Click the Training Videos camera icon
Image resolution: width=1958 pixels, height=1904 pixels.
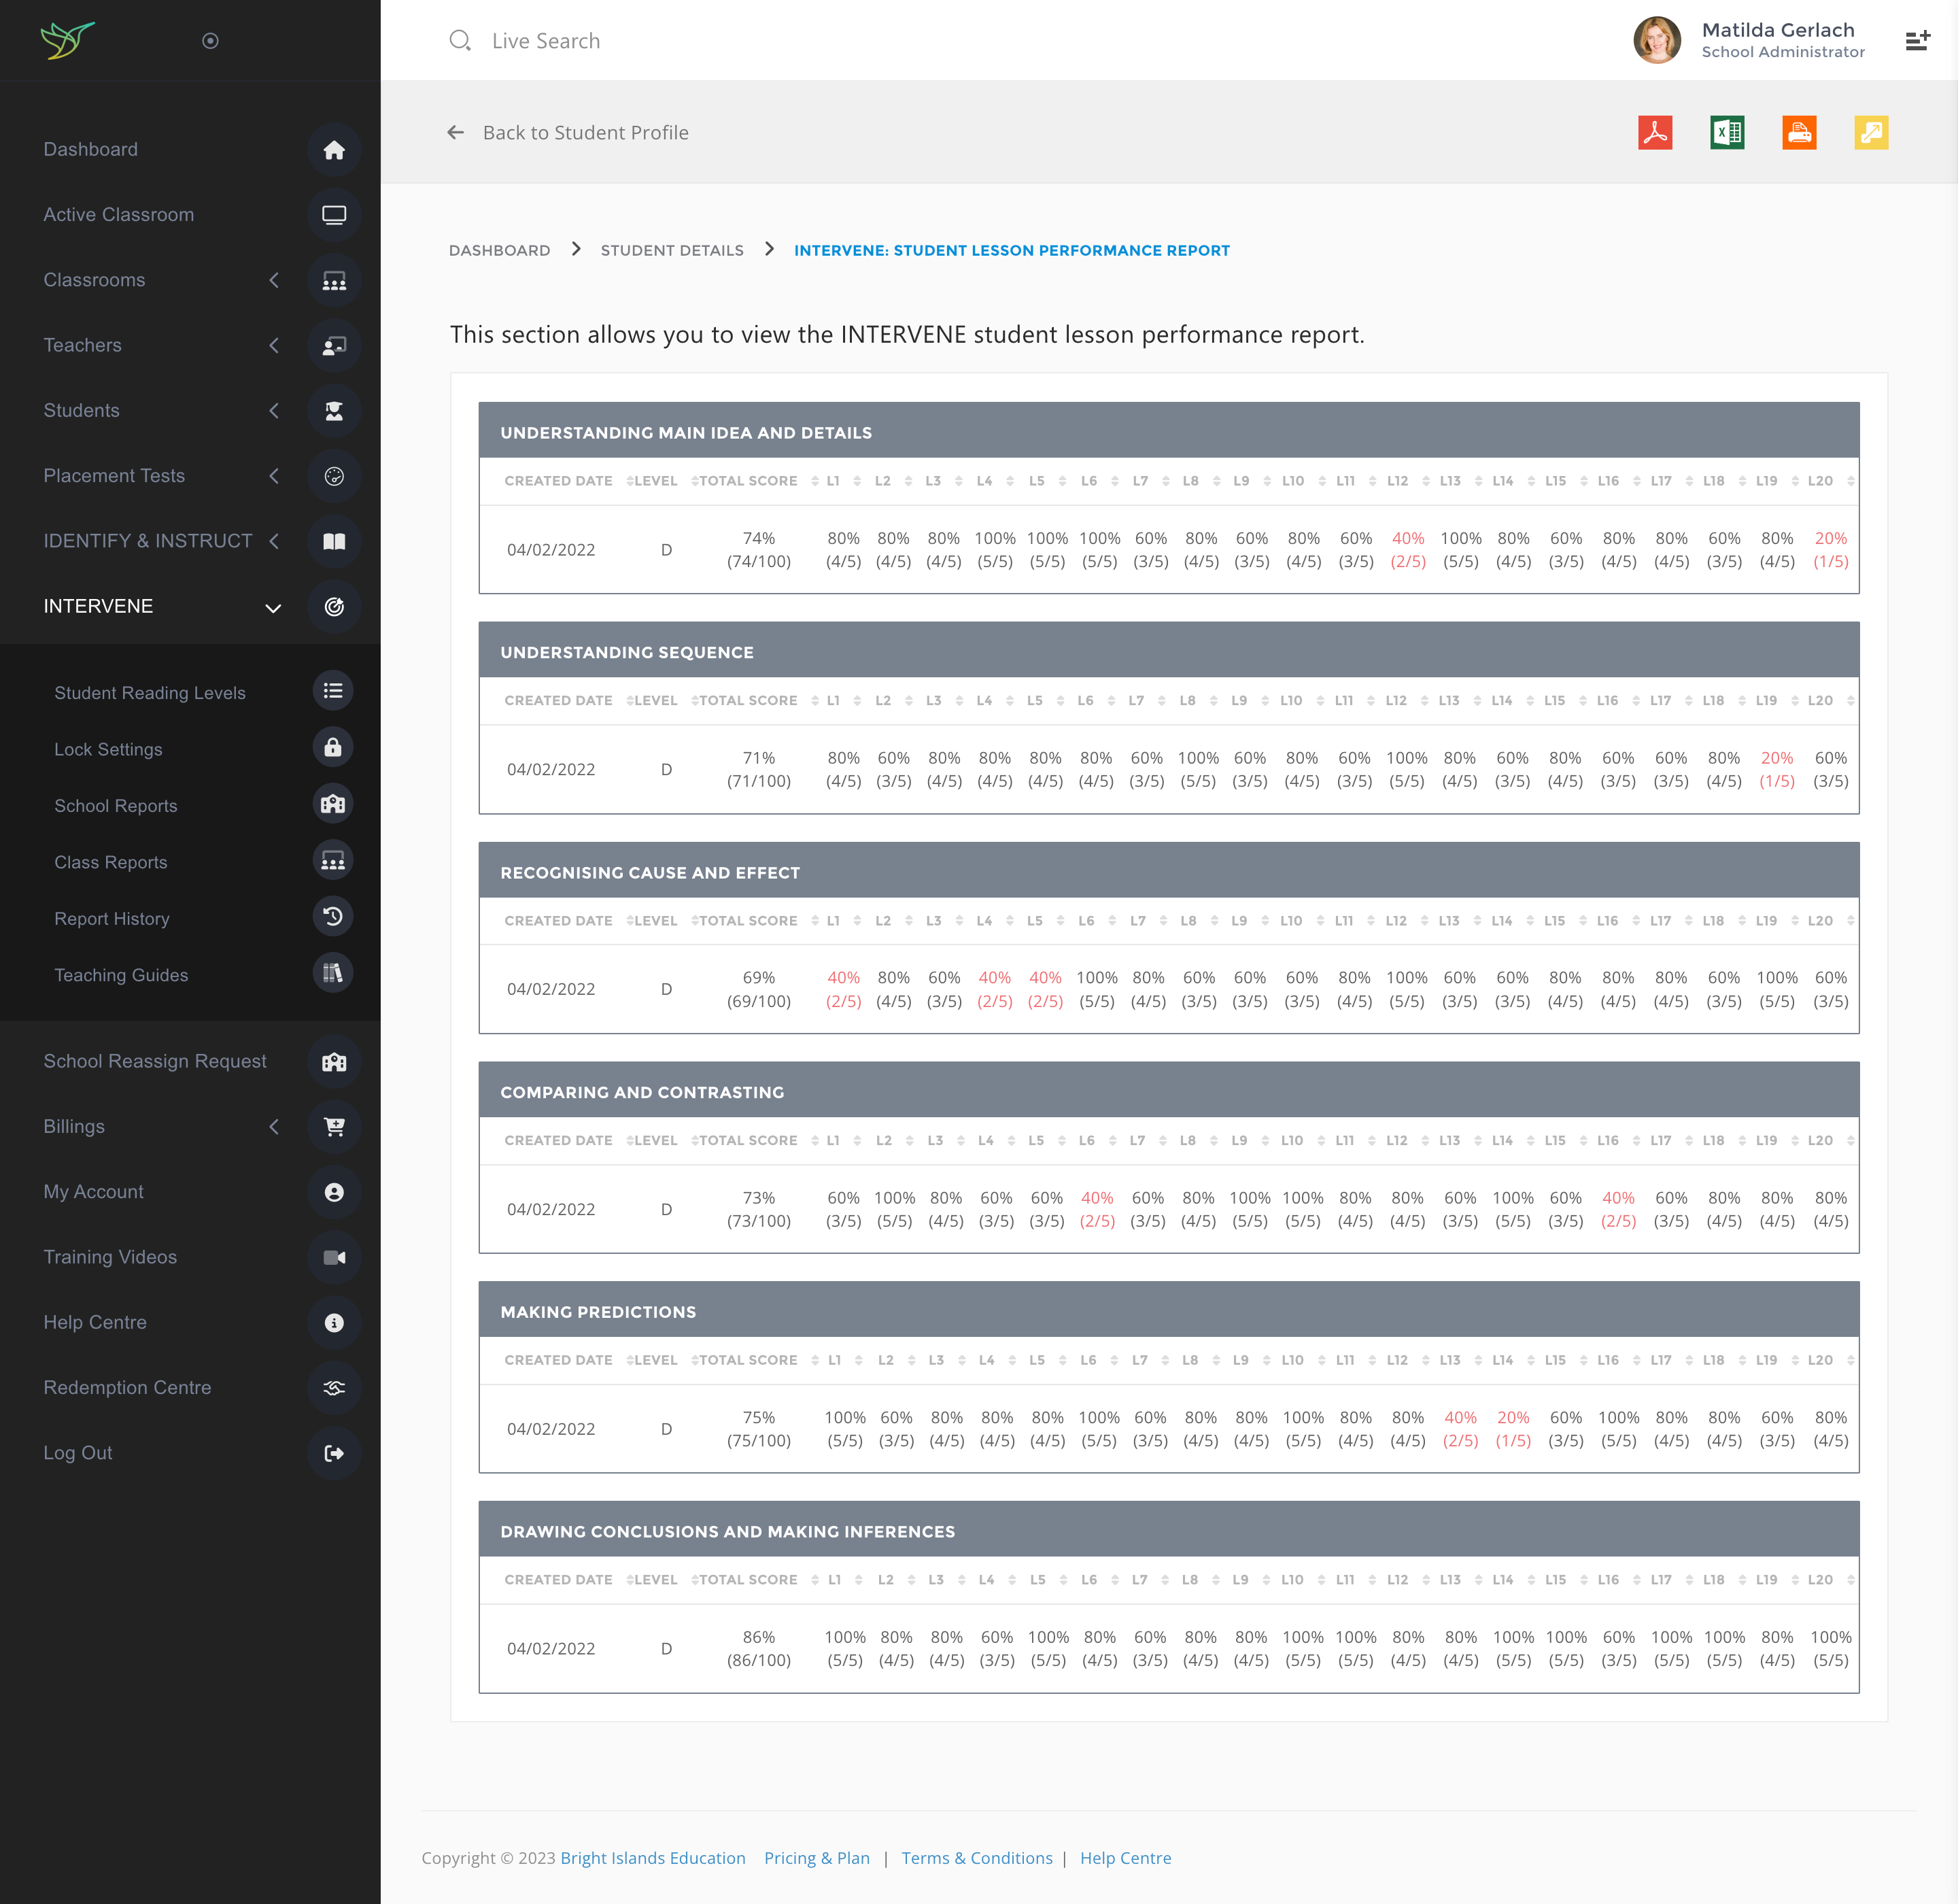pyautogui.click(x=334, y=1257)
